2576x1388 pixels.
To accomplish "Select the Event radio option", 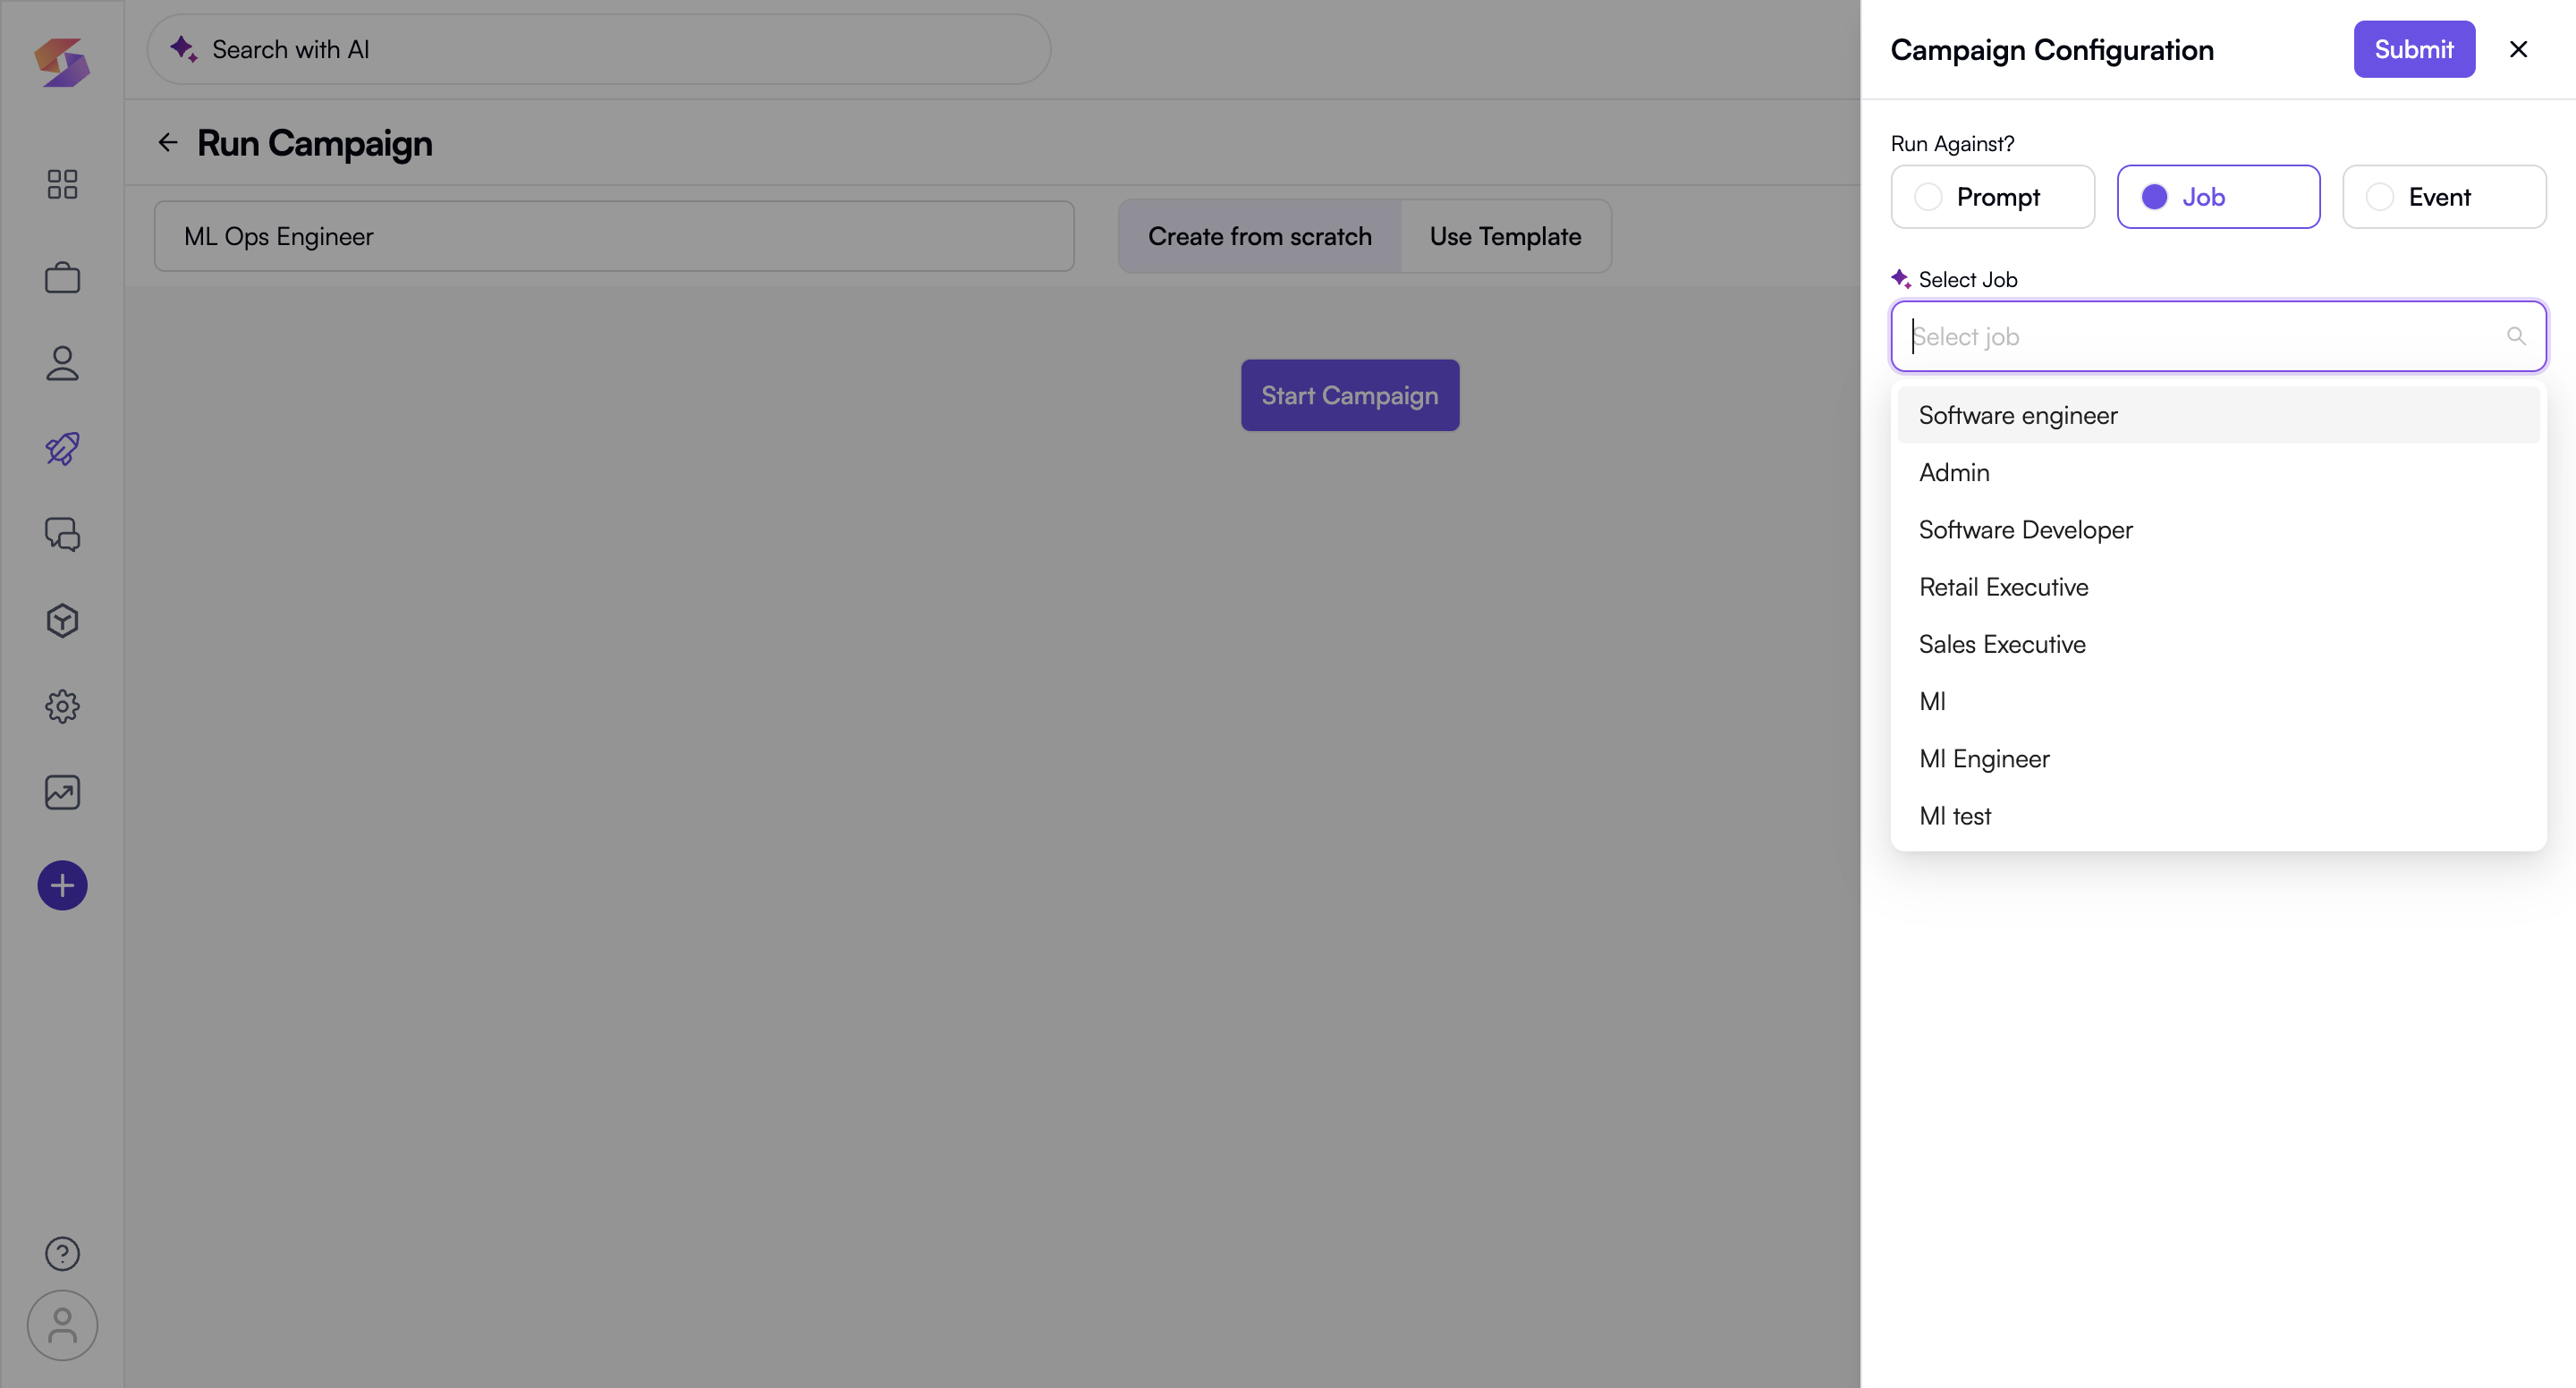I will pos(2444,197).
